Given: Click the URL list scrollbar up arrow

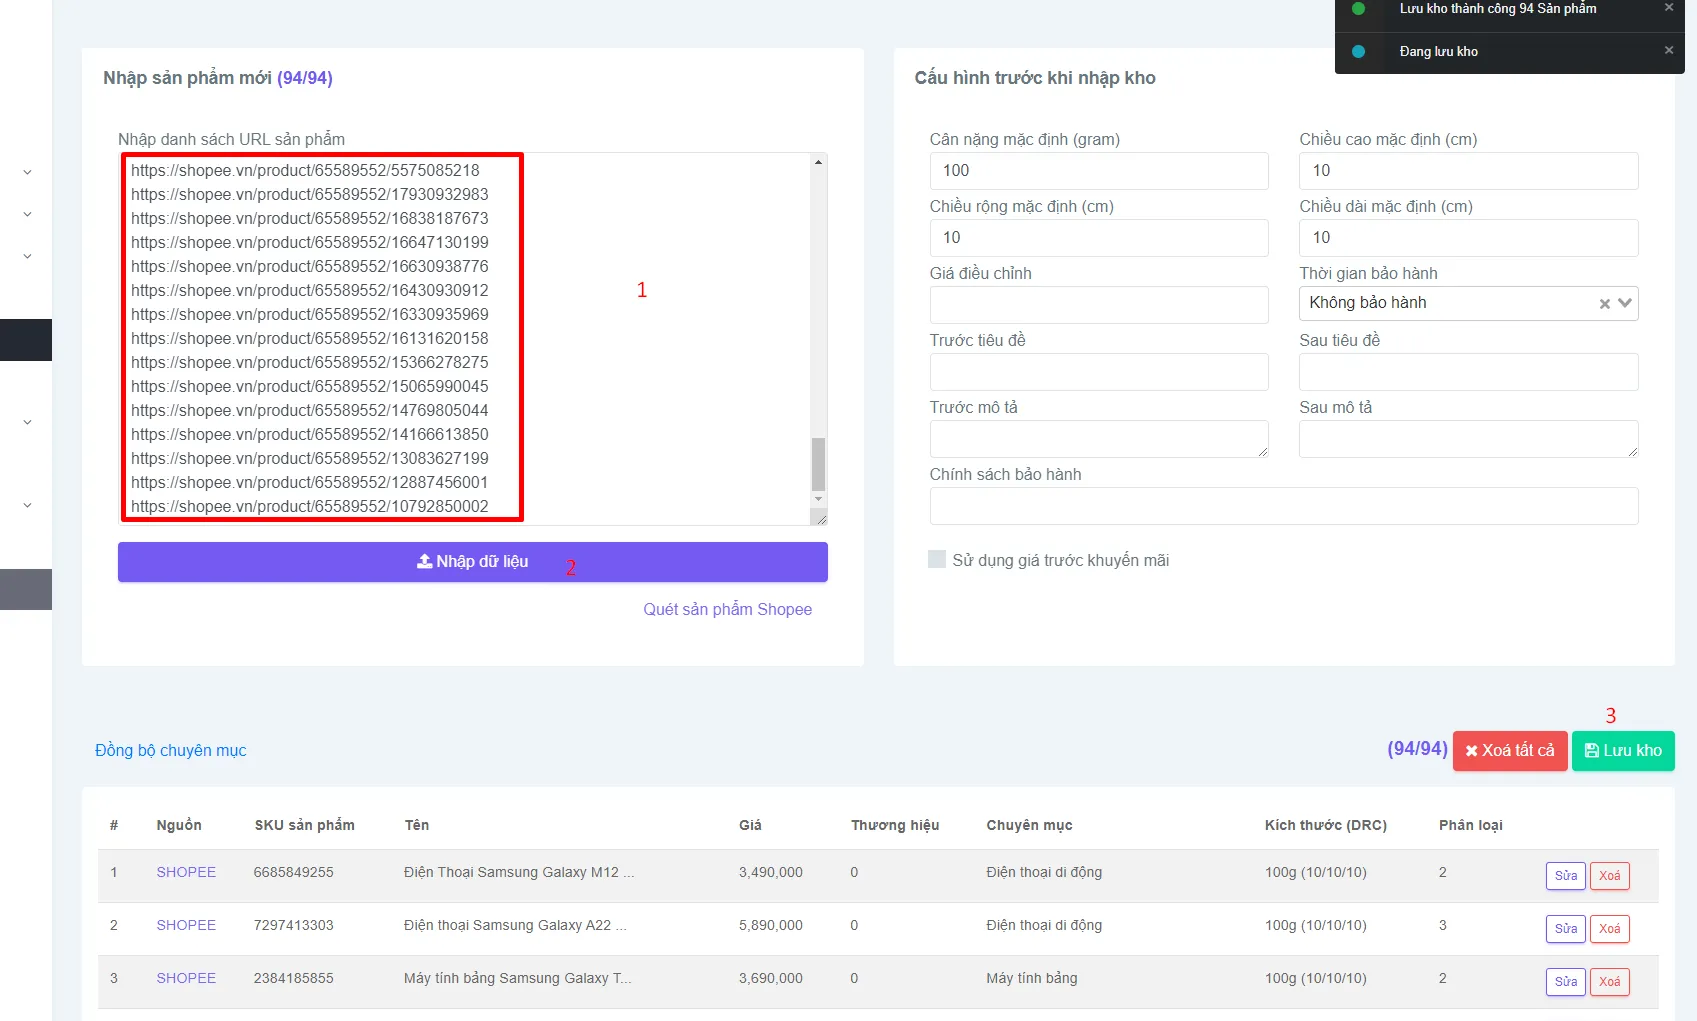Looking at the screenshot, I should pyautogui.click(x=818, y=162).
